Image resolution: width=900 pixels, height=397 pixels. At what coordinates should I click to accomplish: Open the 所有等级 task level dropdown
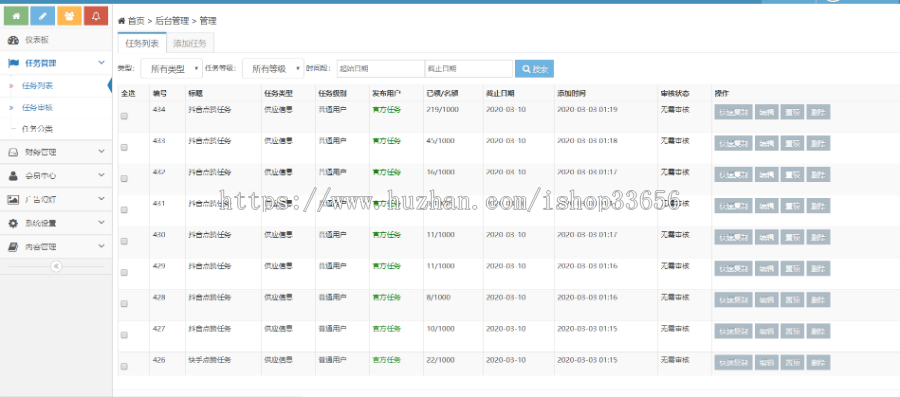pyautogui.click(x=273, y=69)
